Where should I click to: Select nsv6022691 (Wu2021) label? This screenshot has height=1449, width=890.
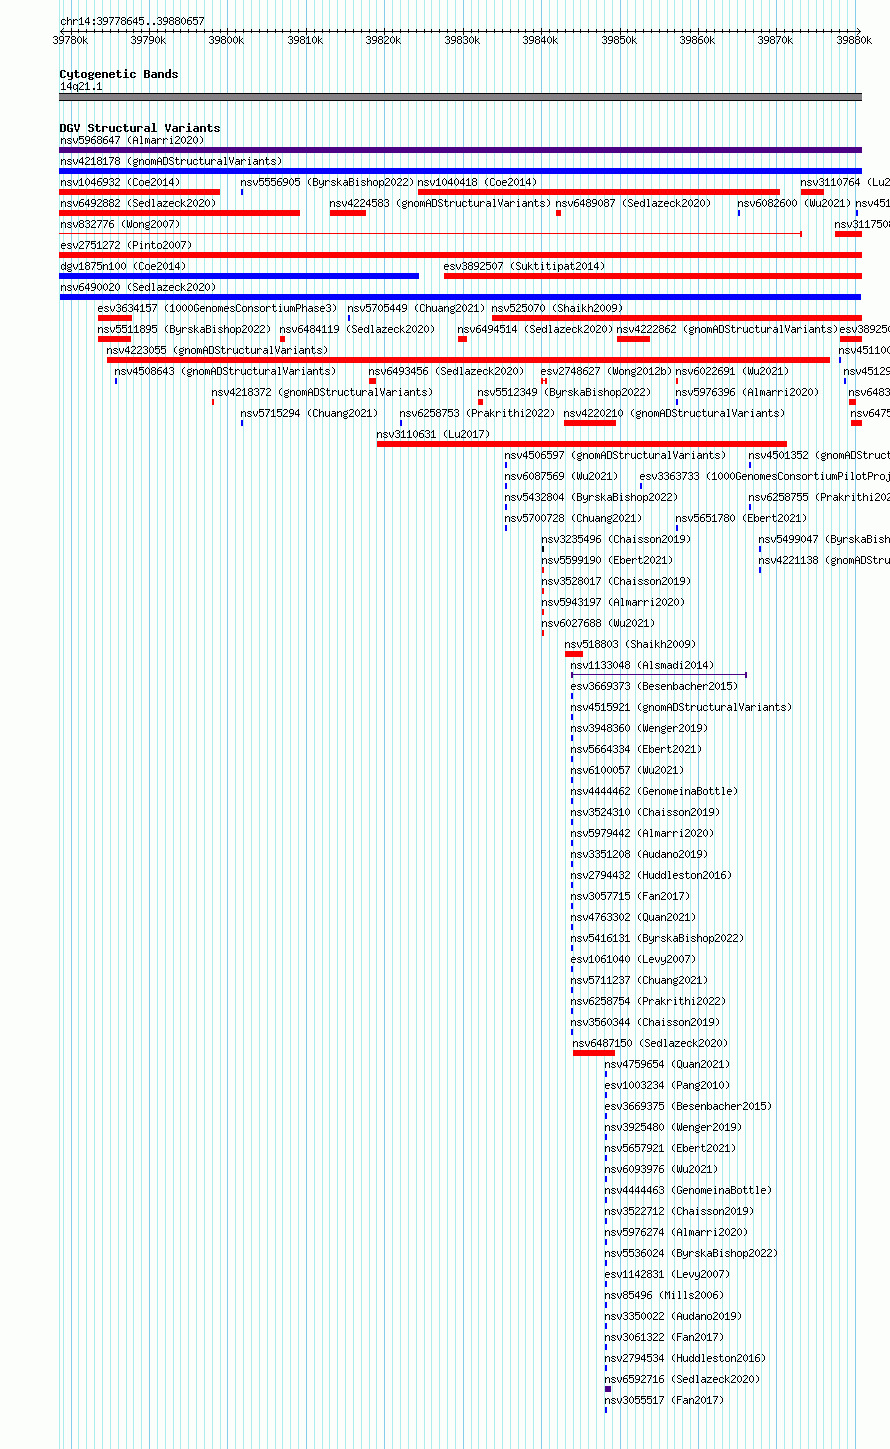pyautogui.click(x=733, y=371)
